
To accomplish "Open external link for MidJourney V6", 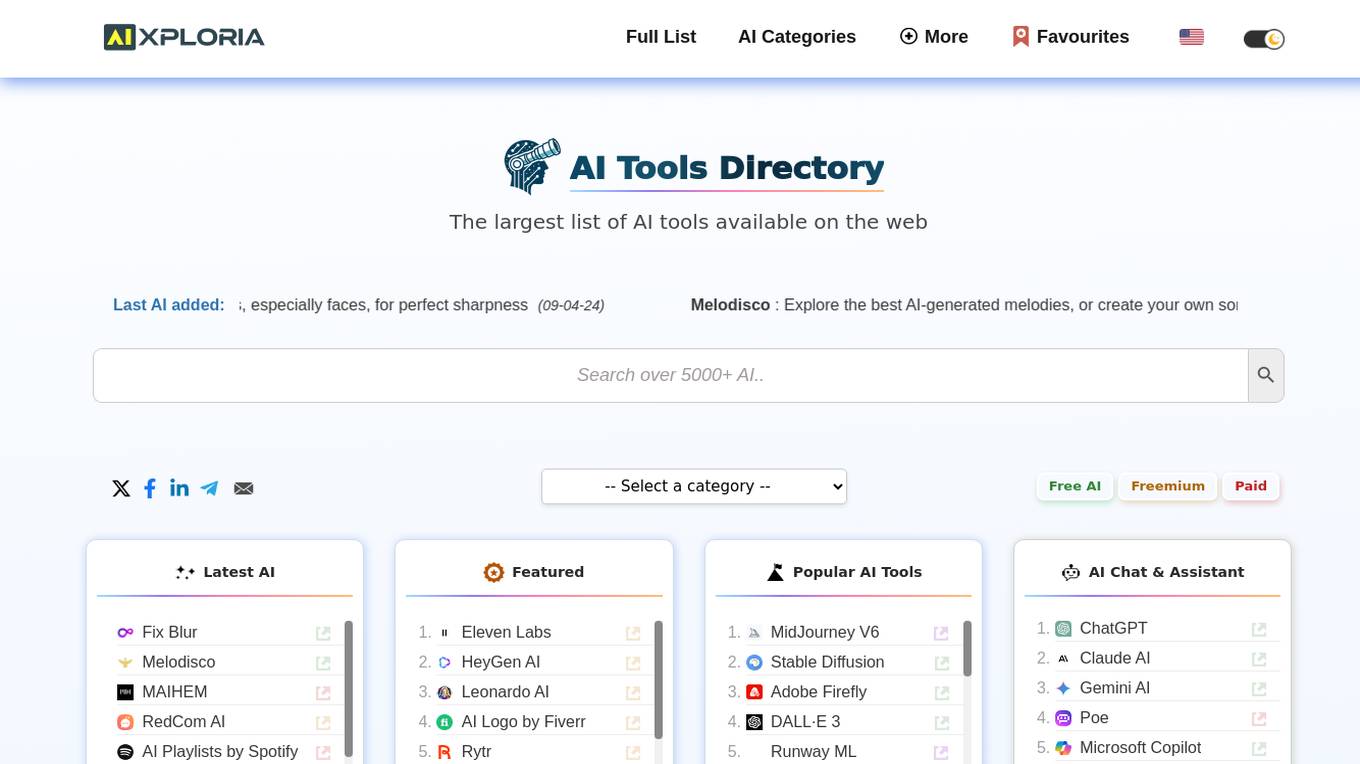I will (x=941, y=633).
